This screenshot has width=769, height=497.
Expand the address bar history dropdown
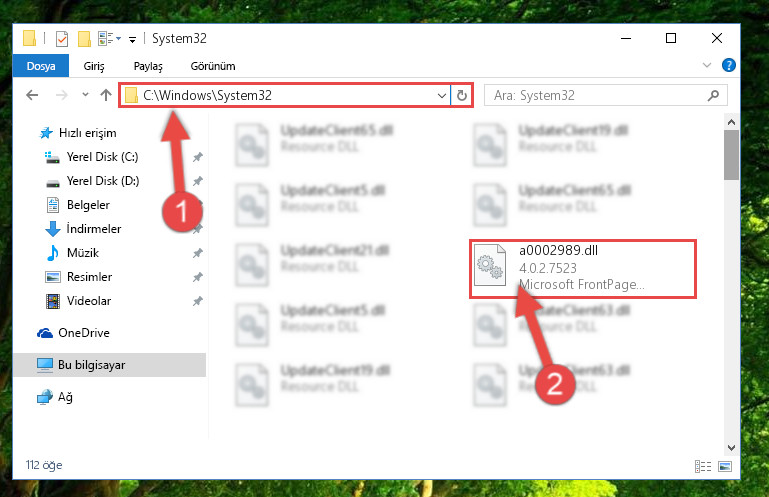pos(441,95)
